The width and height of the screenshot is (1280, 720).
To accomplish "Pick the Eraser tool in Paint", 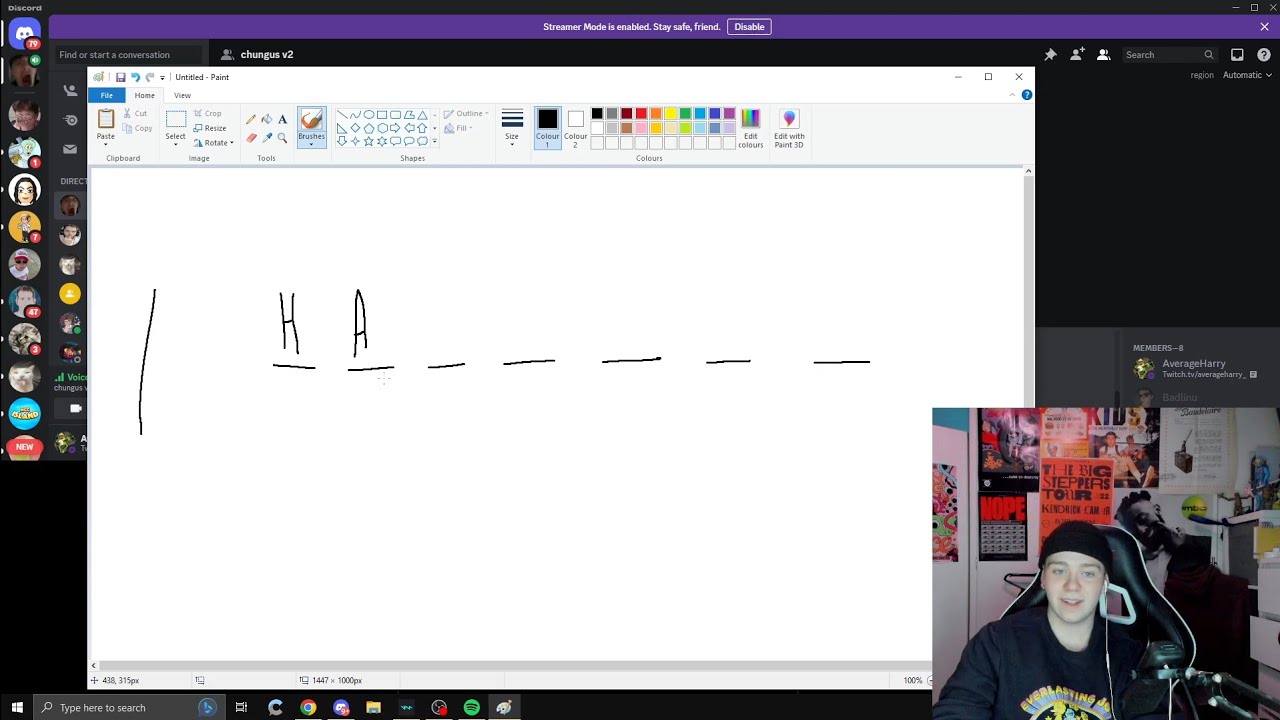I will (x=251, y=138).
